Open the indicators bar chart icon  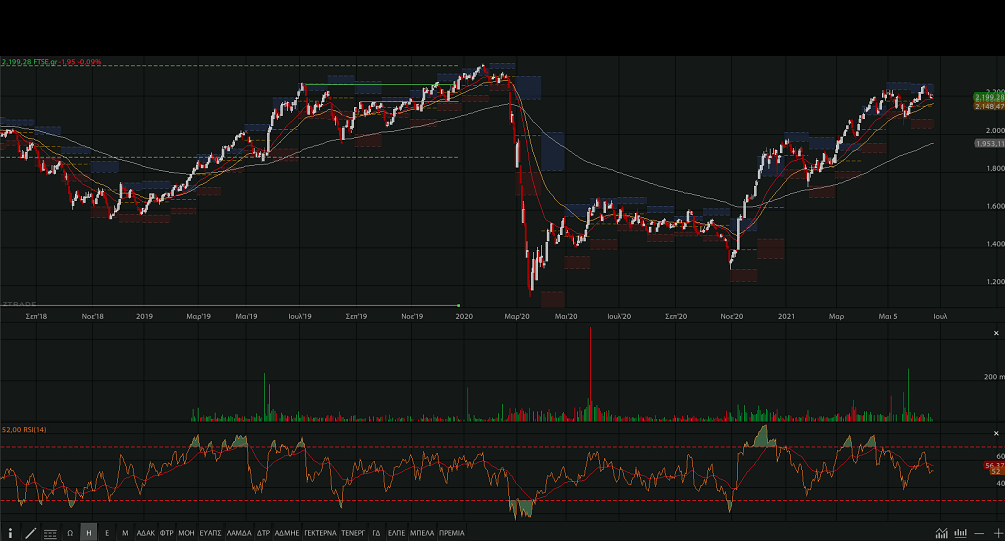(x=961, y=533)
